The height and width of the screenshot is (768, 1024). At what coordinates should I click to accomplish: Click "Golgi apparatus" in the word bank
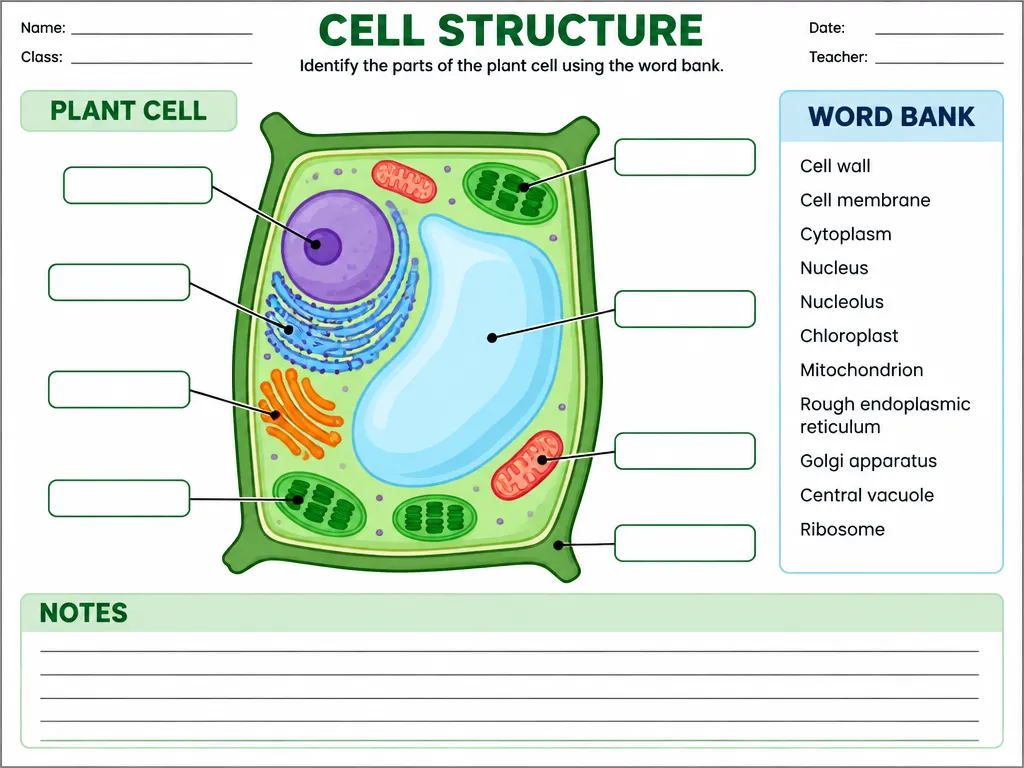(x=869, y=461)
